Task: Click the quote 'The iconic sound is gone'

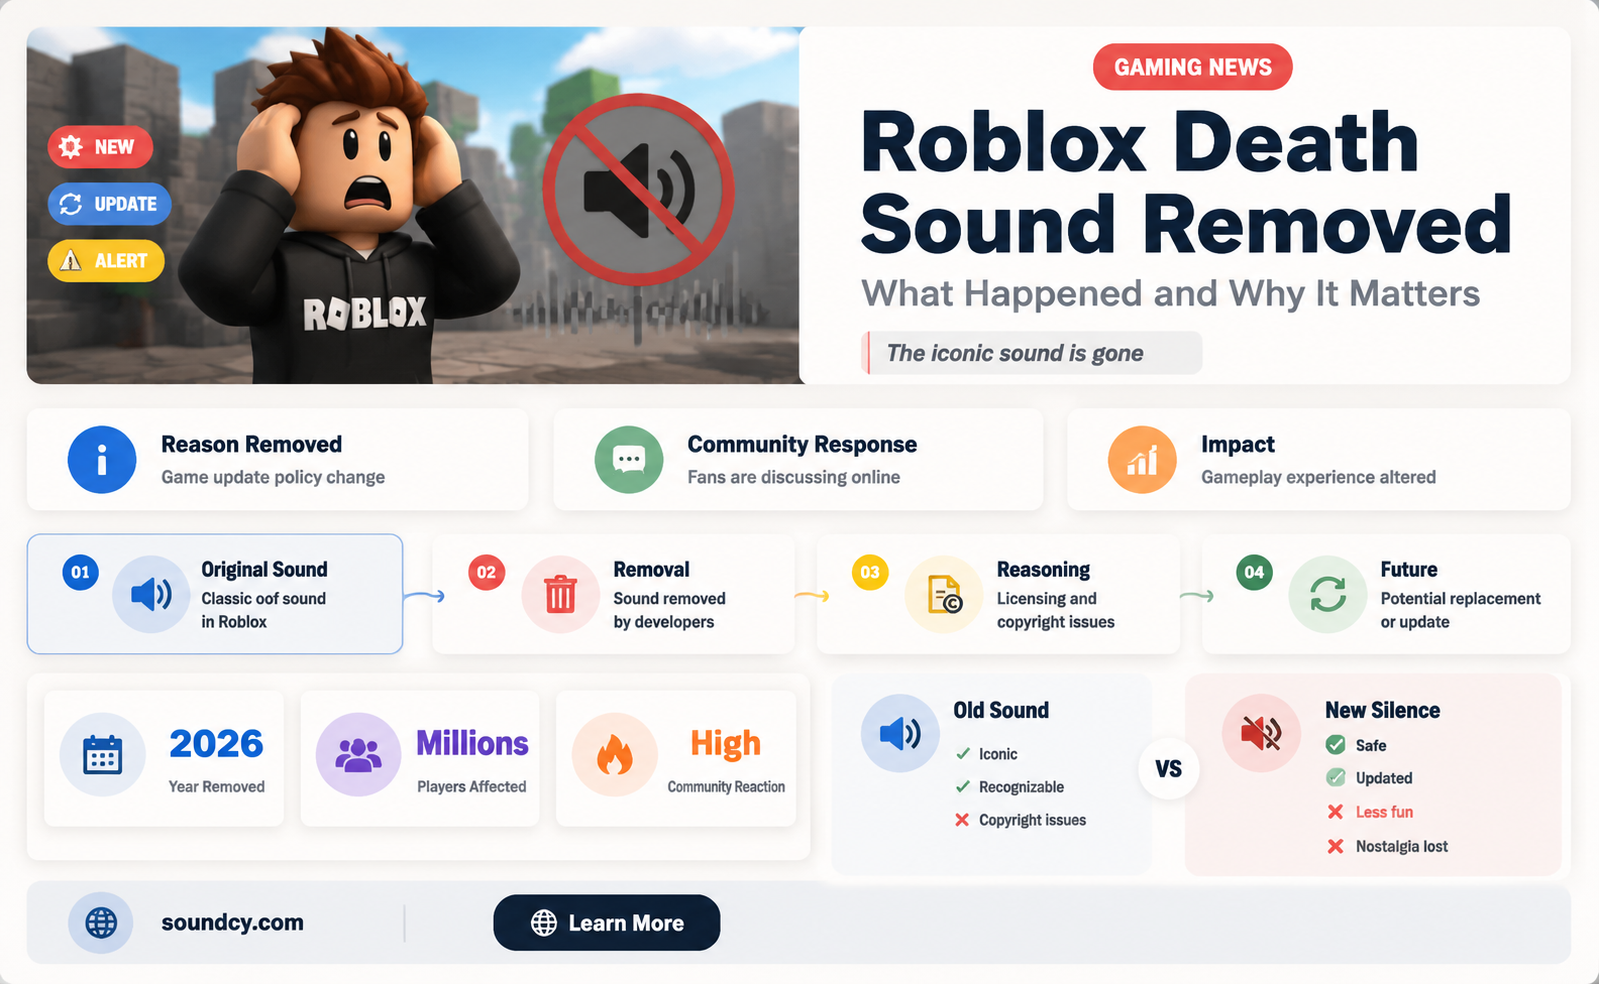Action: click(x=1015, y=353)
